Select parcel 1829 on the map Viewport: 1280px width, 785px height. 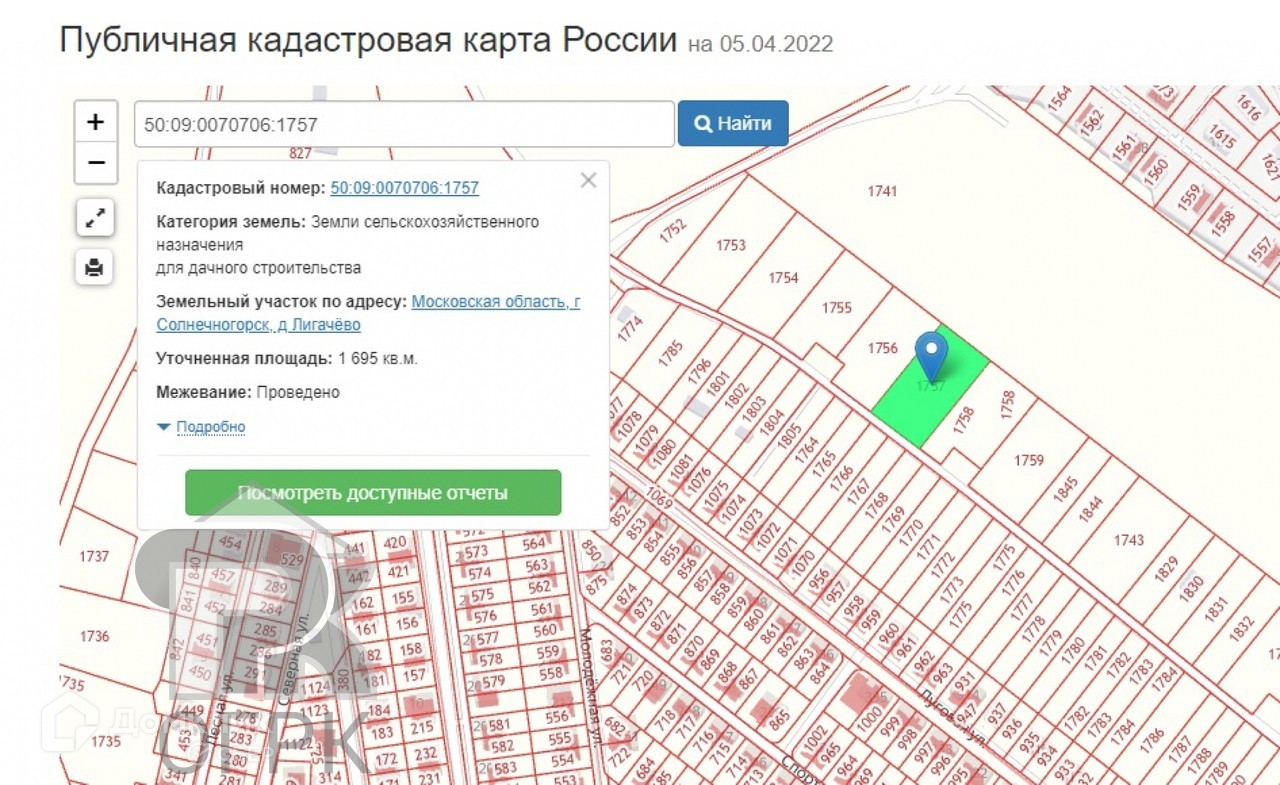(x=1166, y=568)
